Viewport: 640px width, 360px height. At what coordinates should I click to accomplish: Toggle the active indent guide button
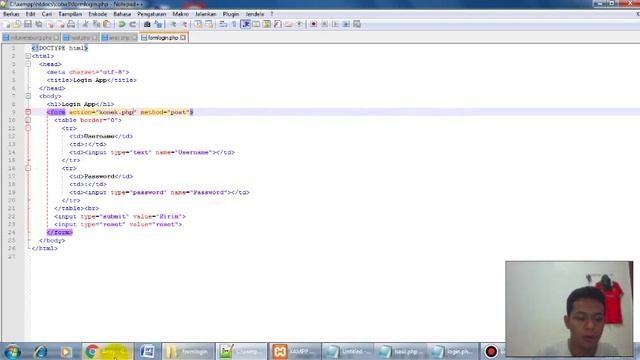coord(245,24)
